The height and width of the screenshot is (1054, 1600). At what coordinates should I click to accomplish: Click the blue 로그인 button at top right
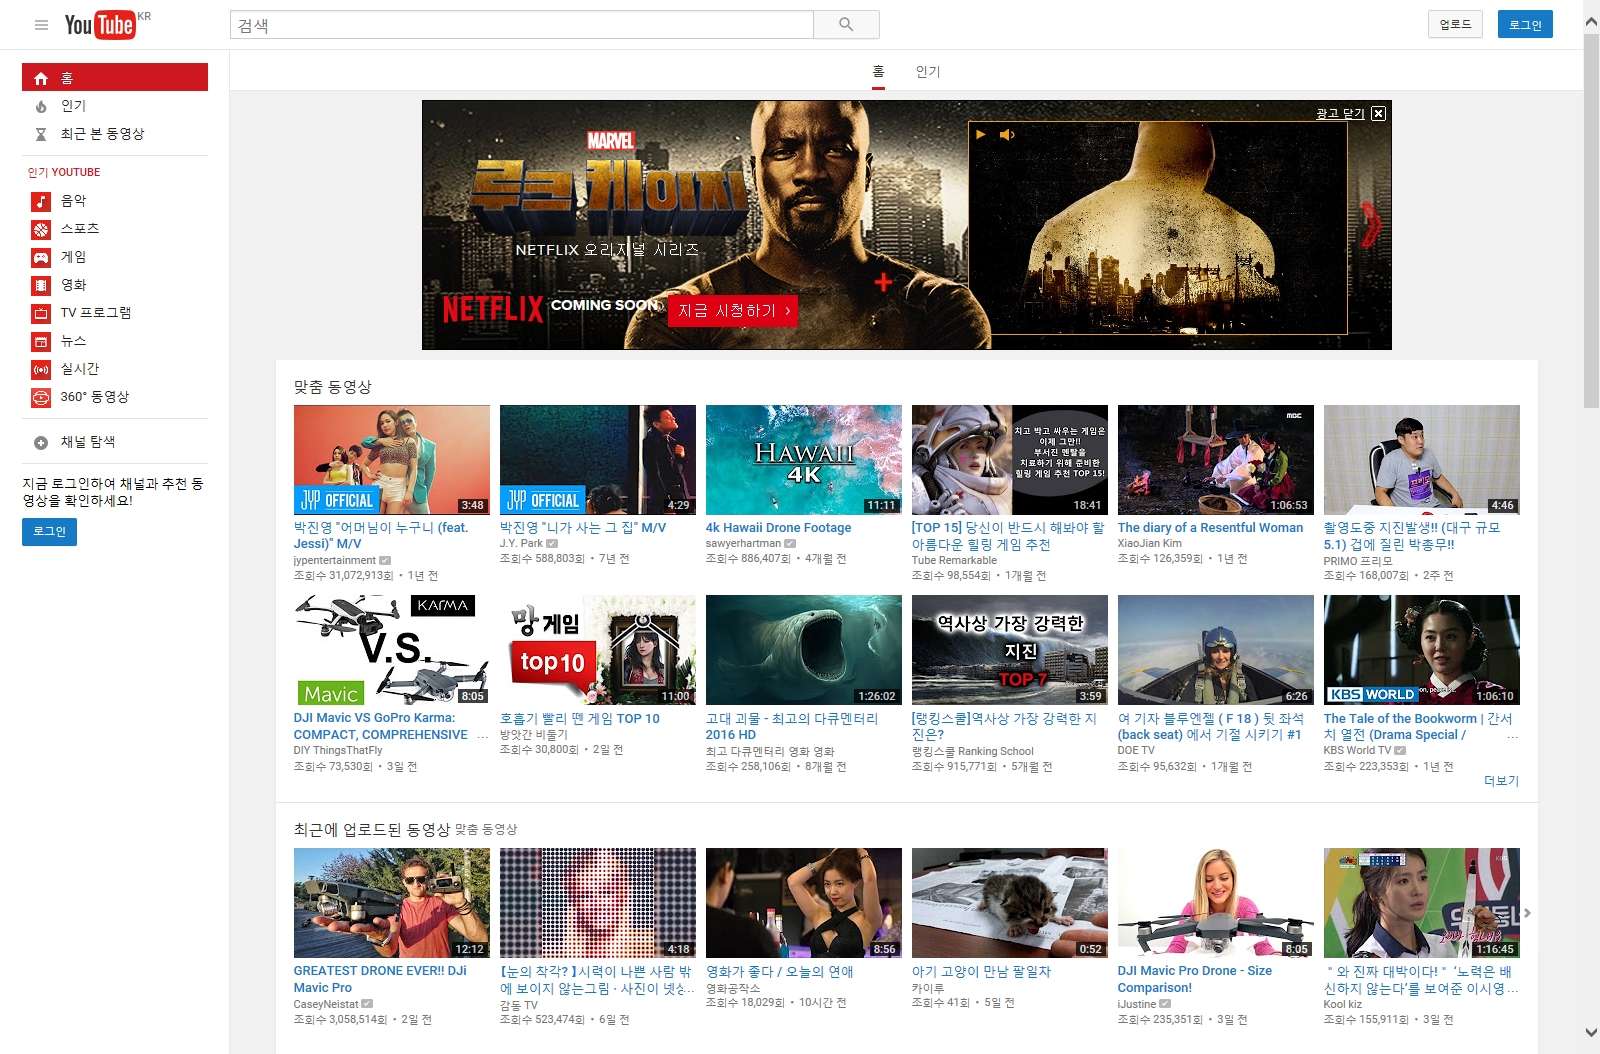(1525, 25)
